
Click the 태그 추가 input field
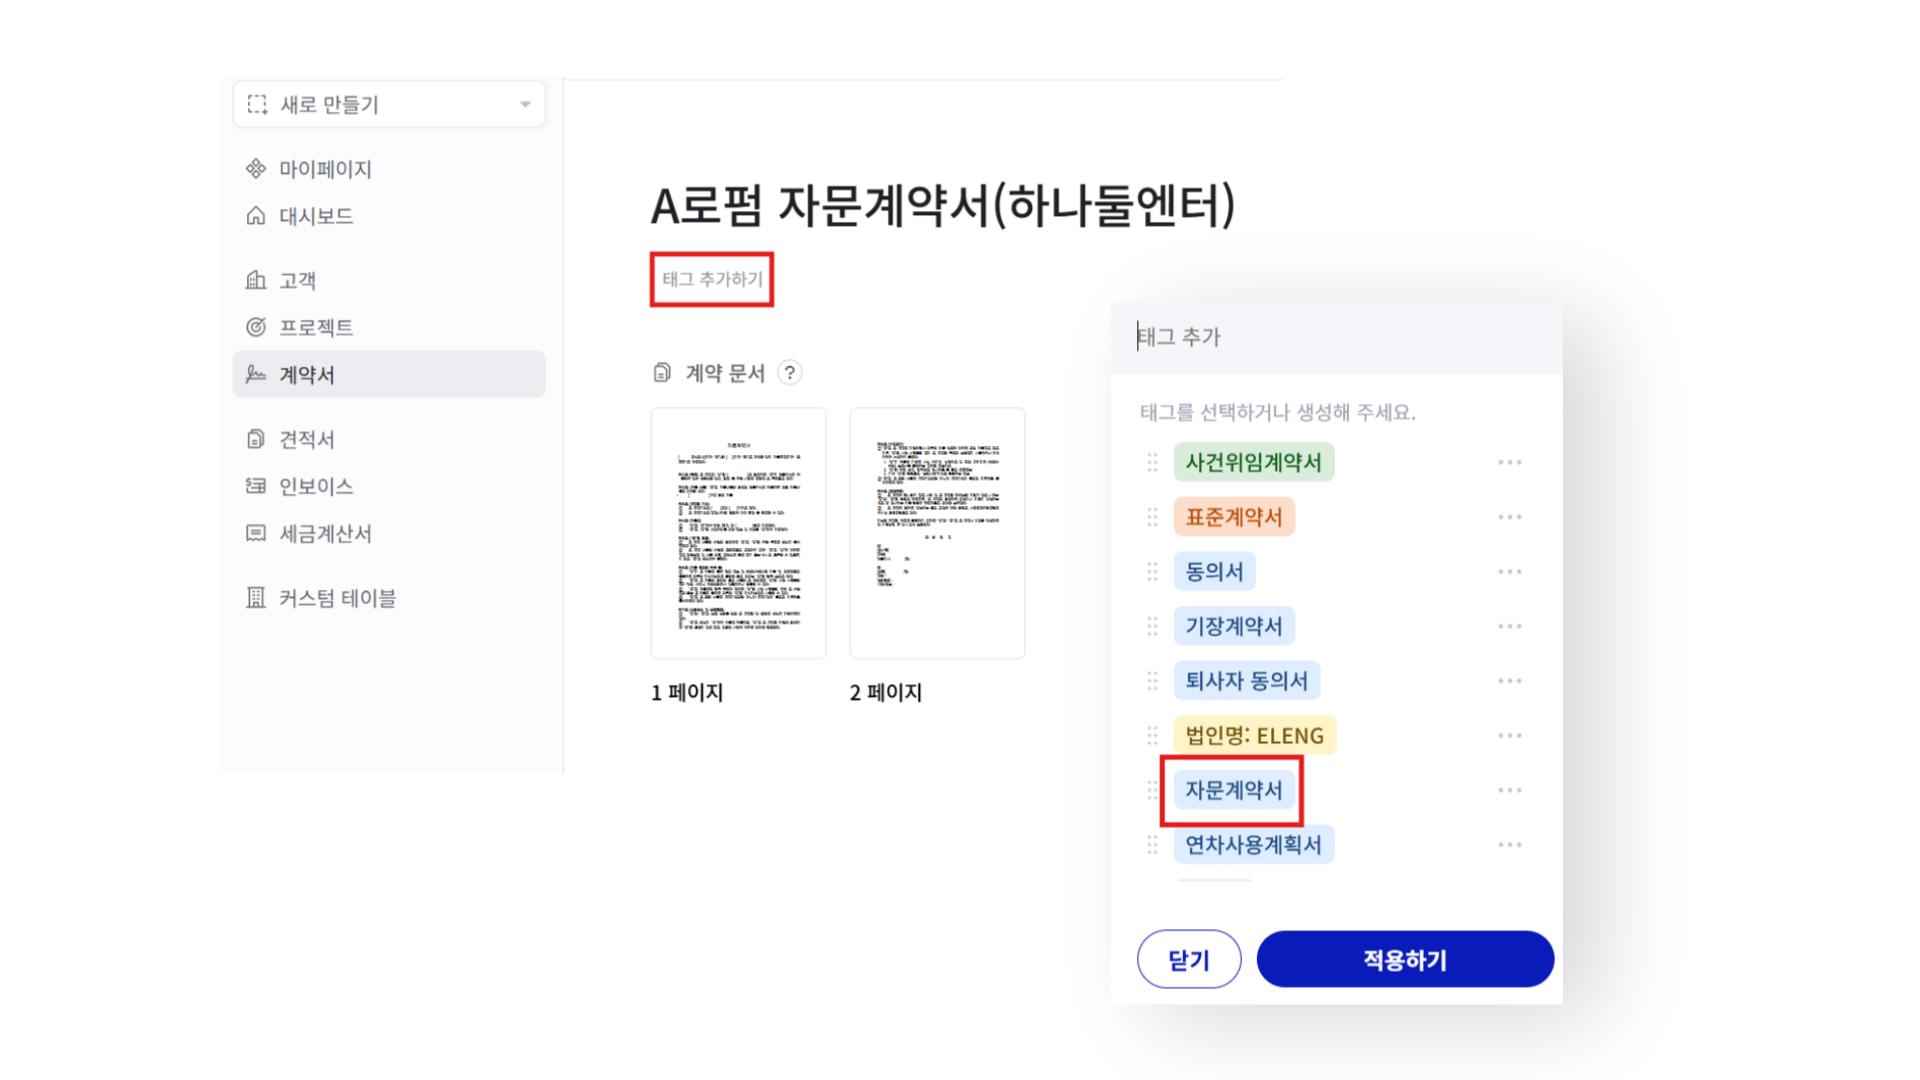coord(1337,337)
